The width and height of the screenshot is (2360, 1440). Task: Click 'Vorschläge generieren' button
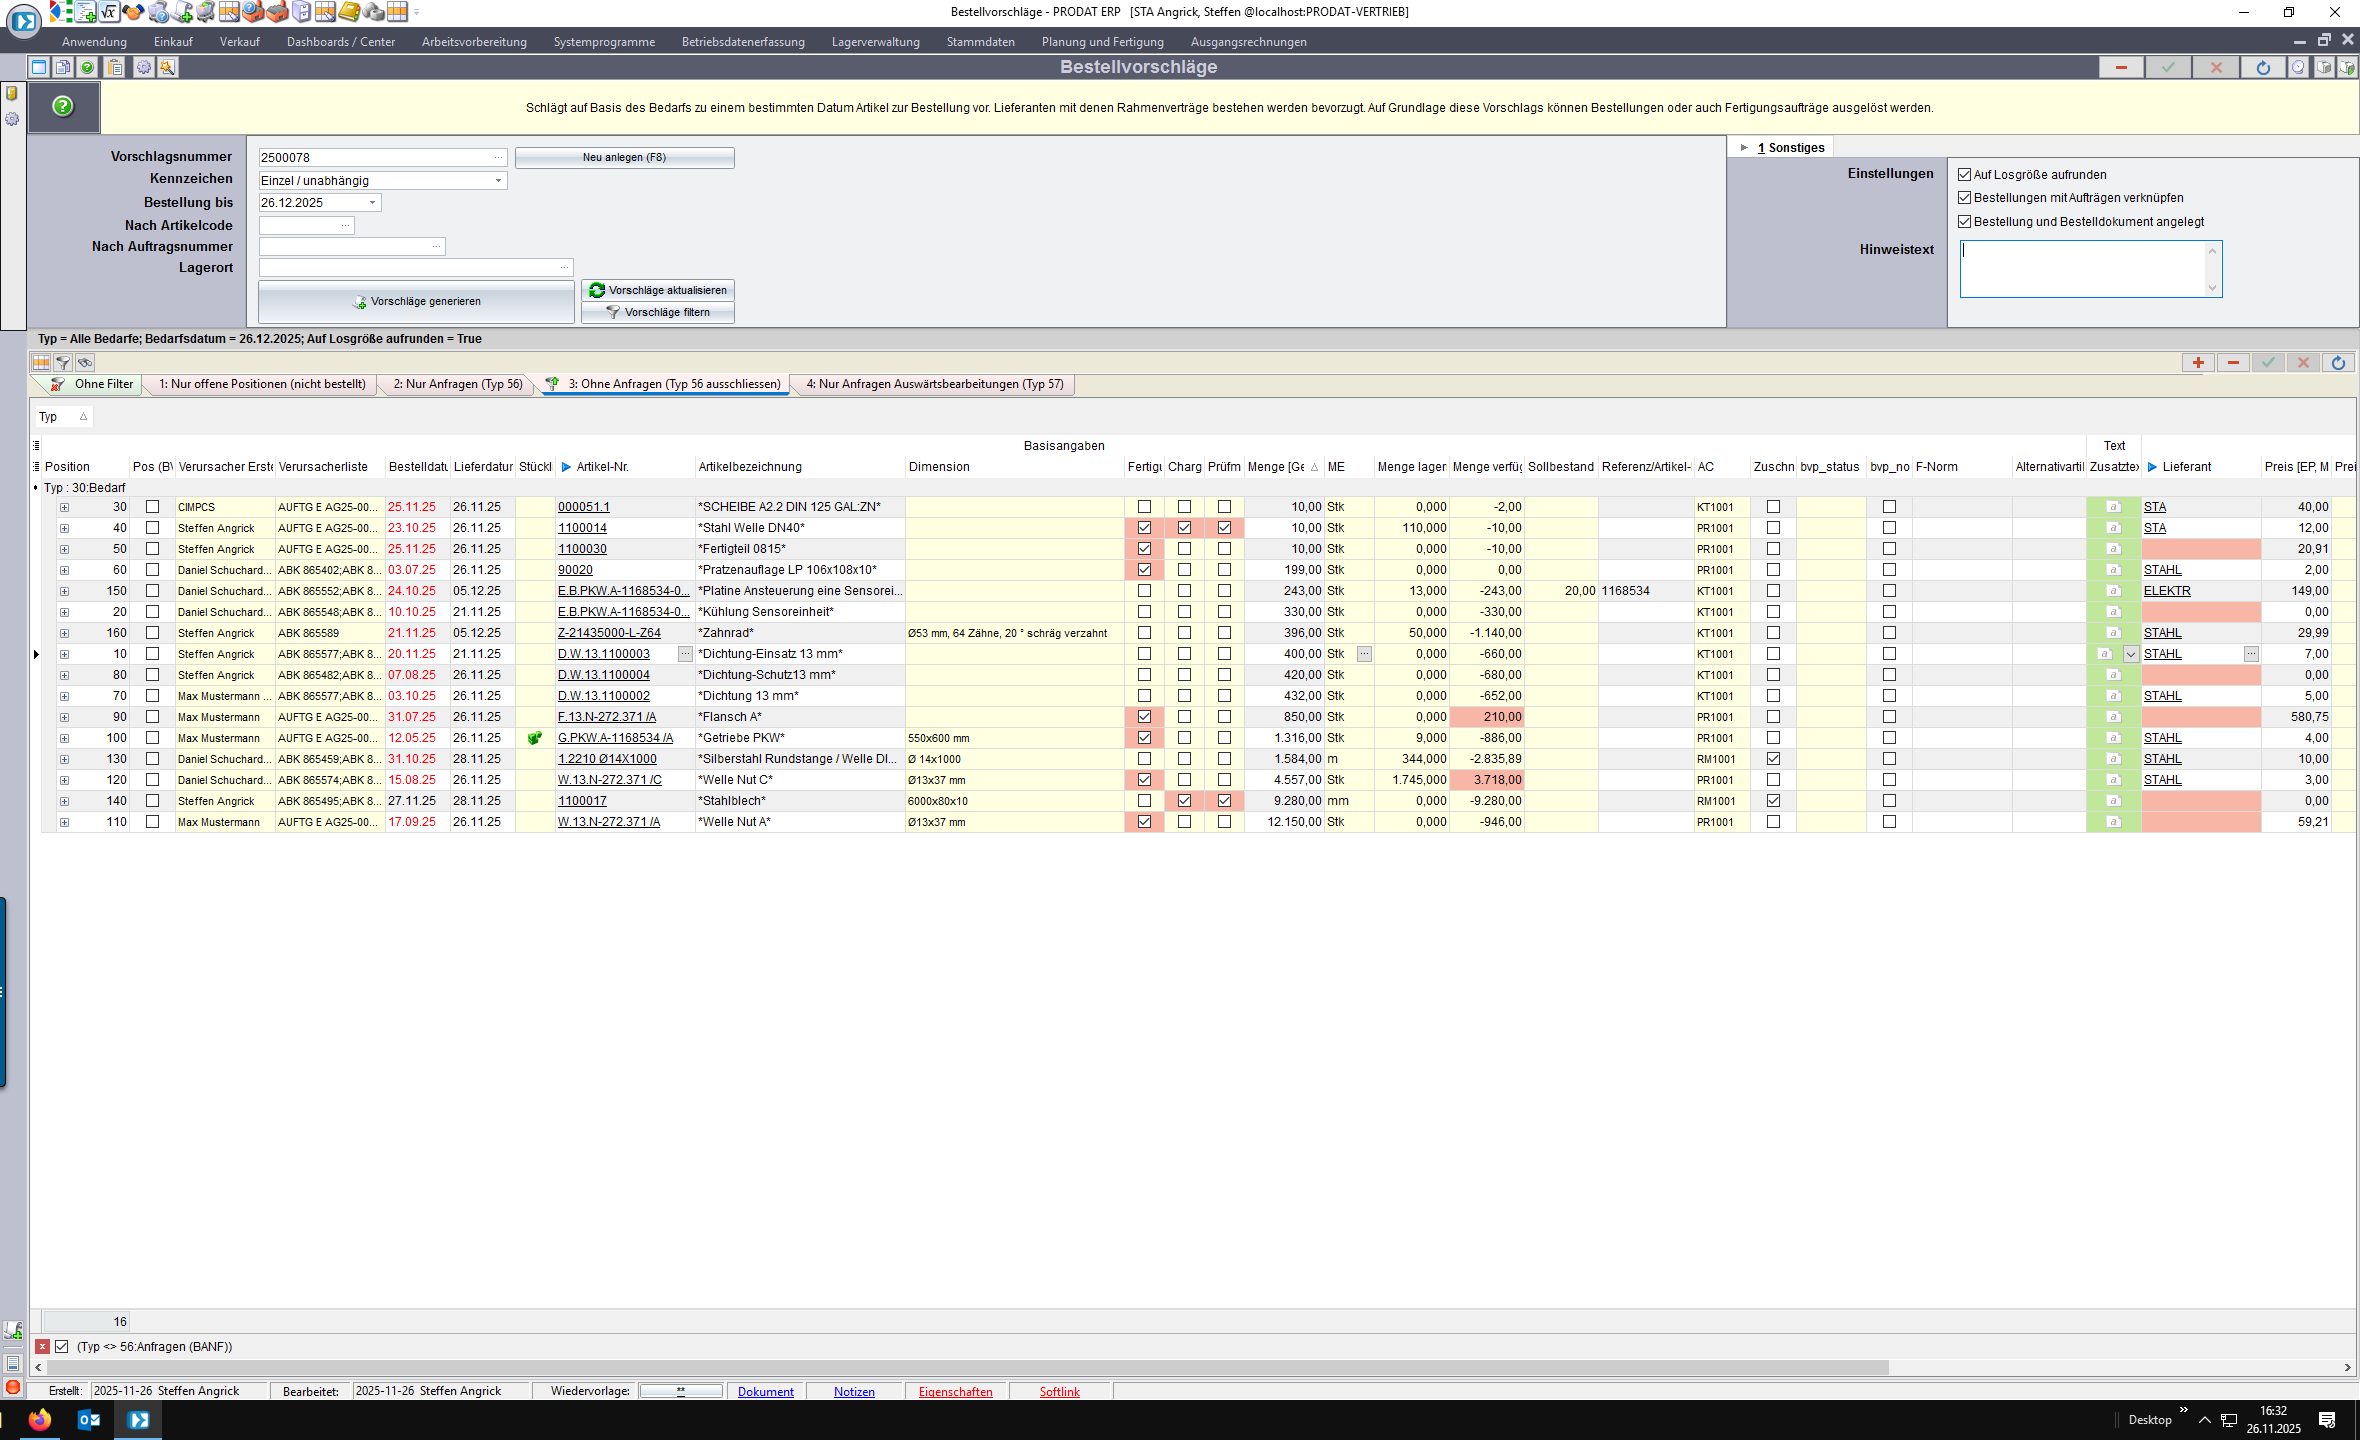click(x=416, y=301)
